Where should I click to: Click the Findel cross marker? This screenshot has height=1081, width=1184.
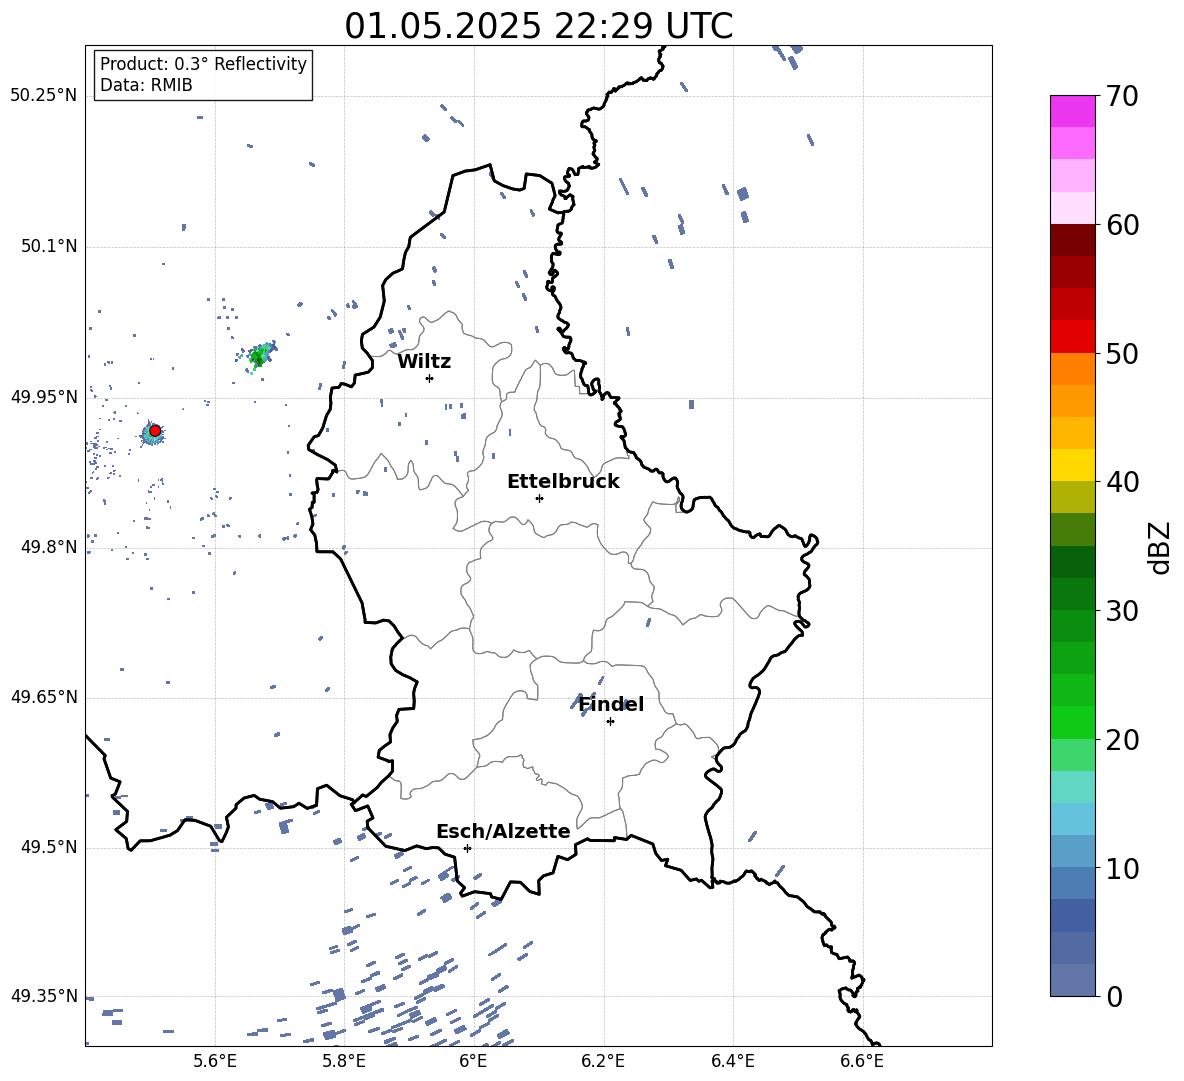(610, 721)
